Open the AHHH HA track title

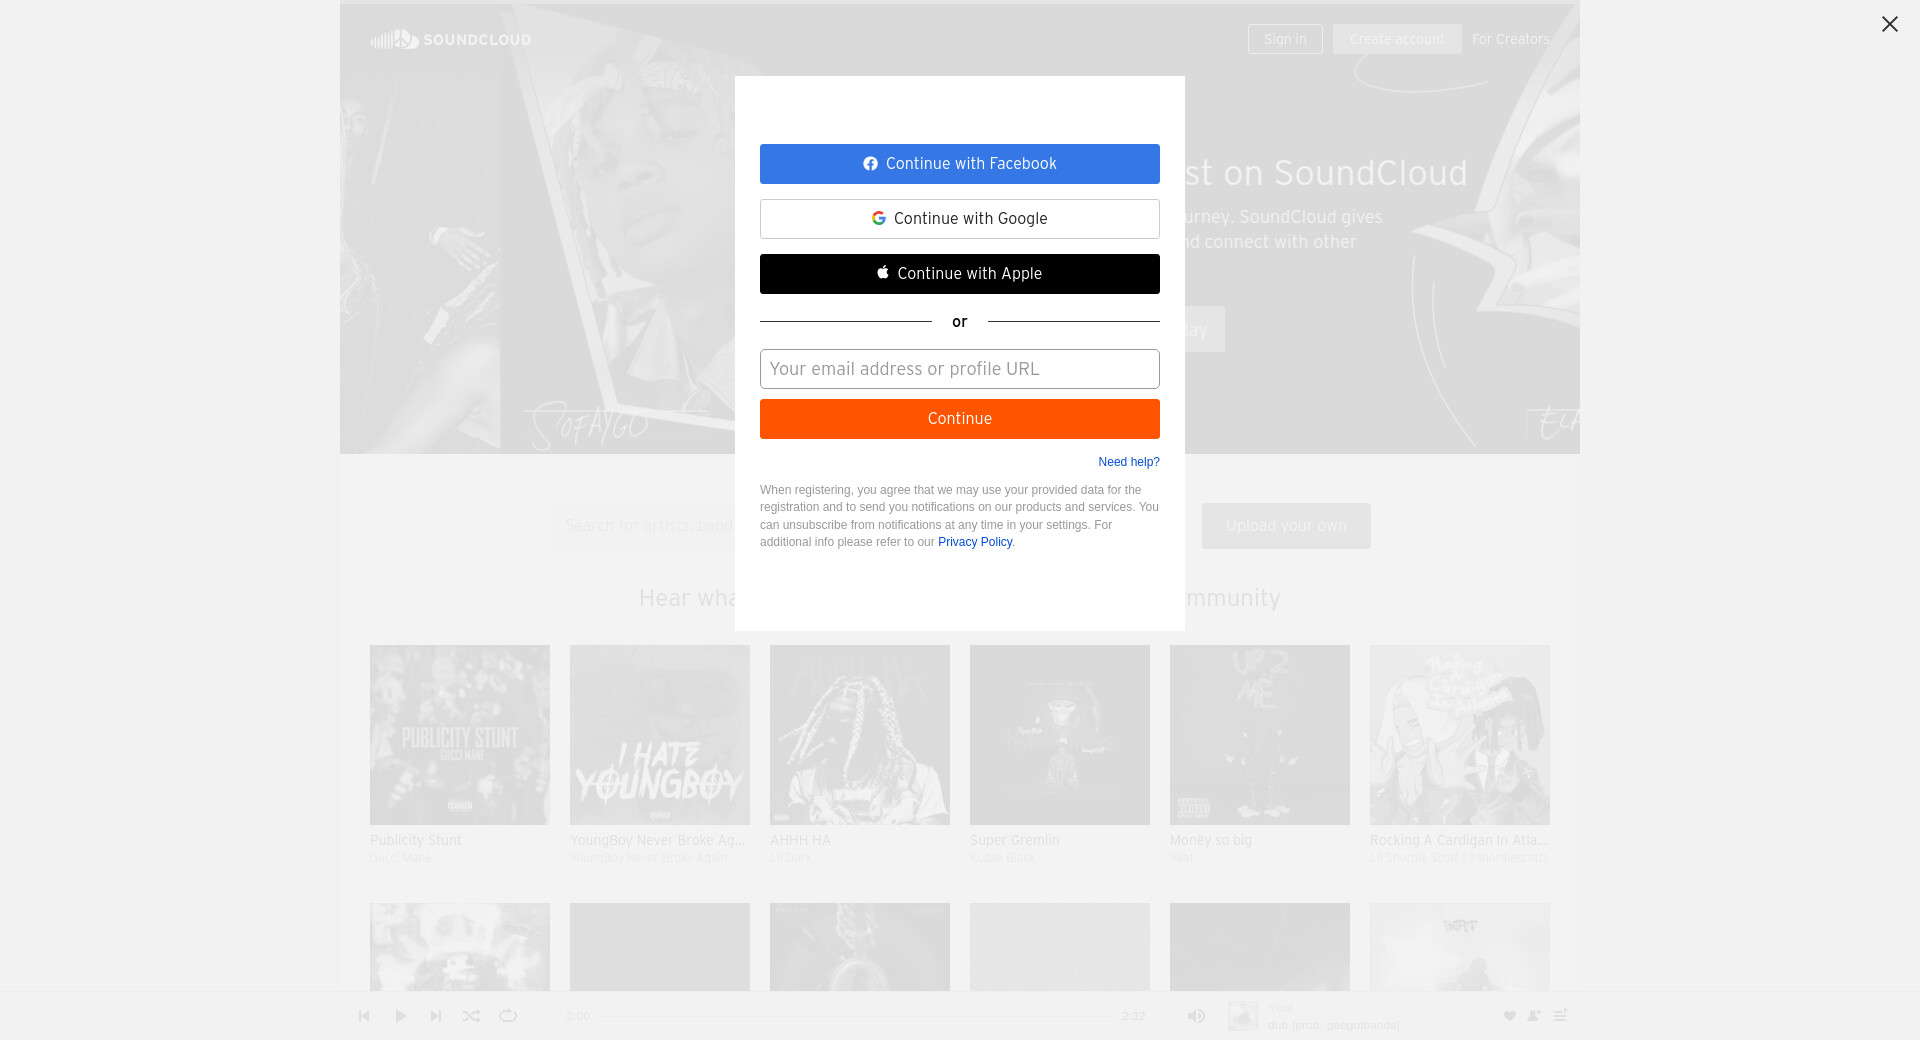(x=800, y=840)
